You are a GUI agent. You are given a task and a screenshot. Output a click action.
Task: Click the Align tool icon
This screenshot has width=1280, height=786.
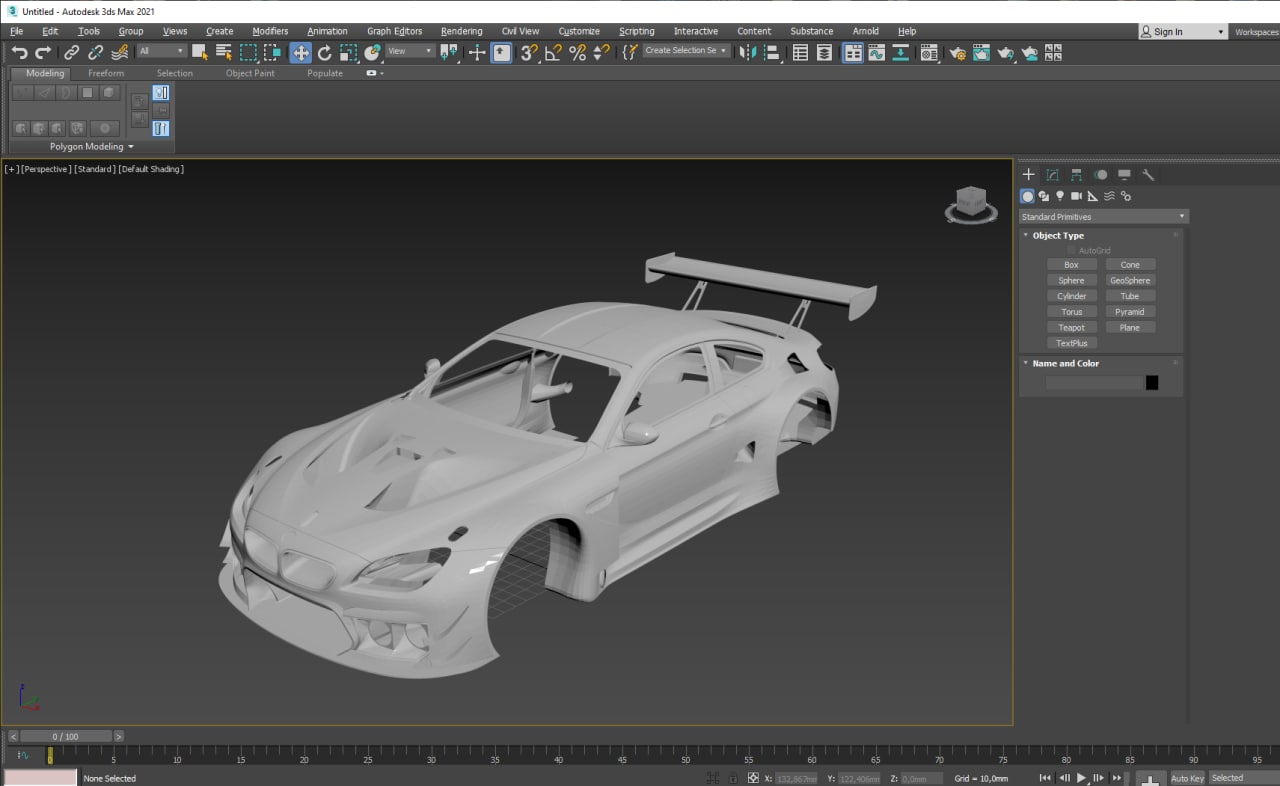click(x=772, y=52)
